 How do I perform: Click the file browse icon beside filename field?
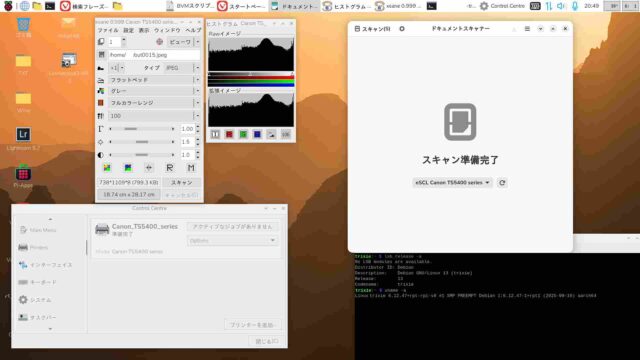[101, 54]
